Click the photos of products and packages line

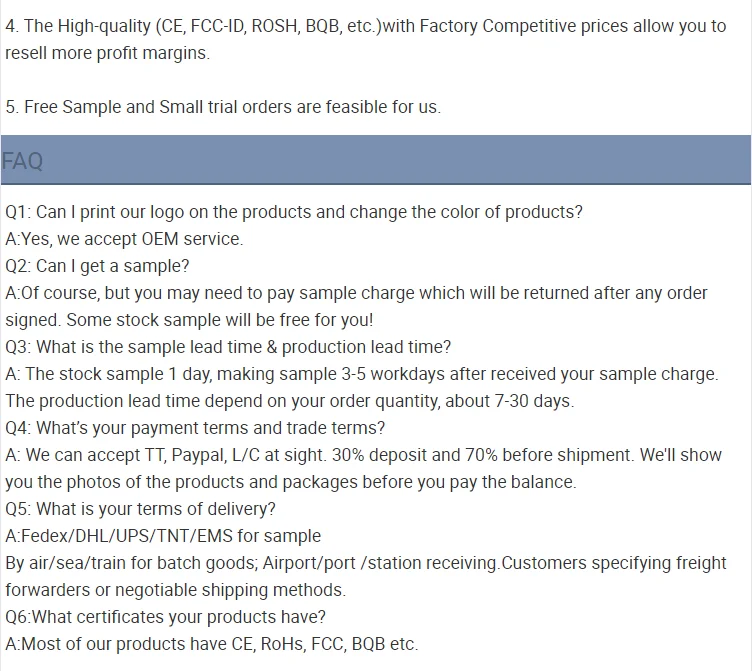[x=291, y=482]
